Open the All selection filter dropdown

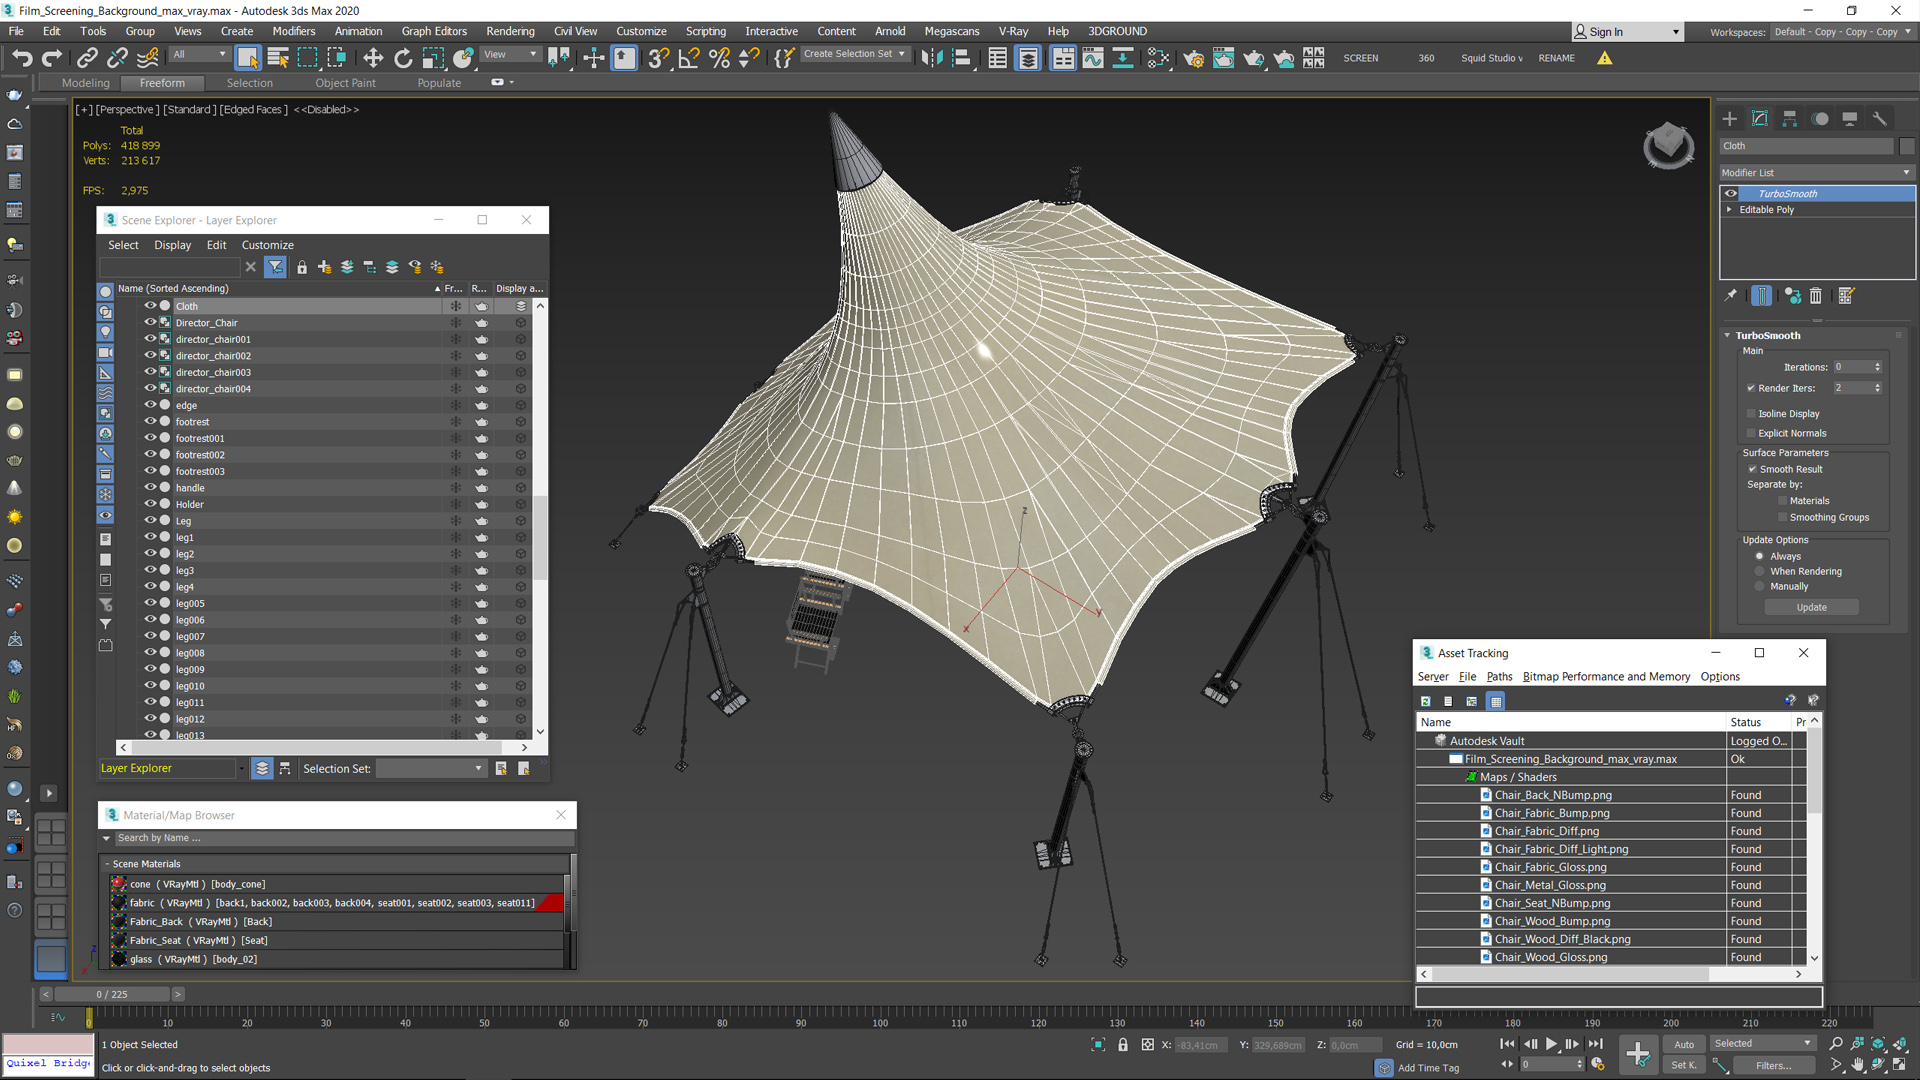click(199, 55)
